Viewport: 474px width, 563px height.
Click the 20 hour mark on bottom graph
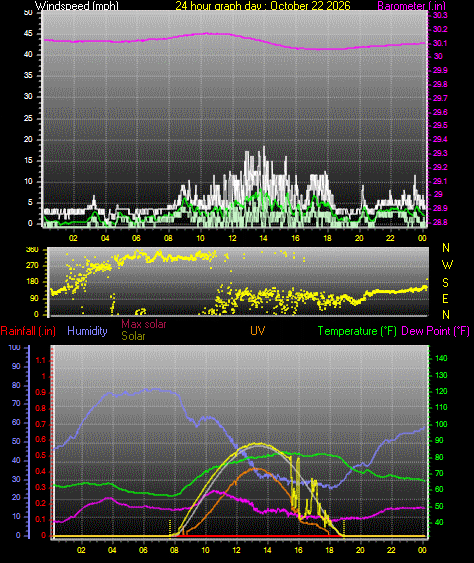pyautogui.click(x=360, y=550)
